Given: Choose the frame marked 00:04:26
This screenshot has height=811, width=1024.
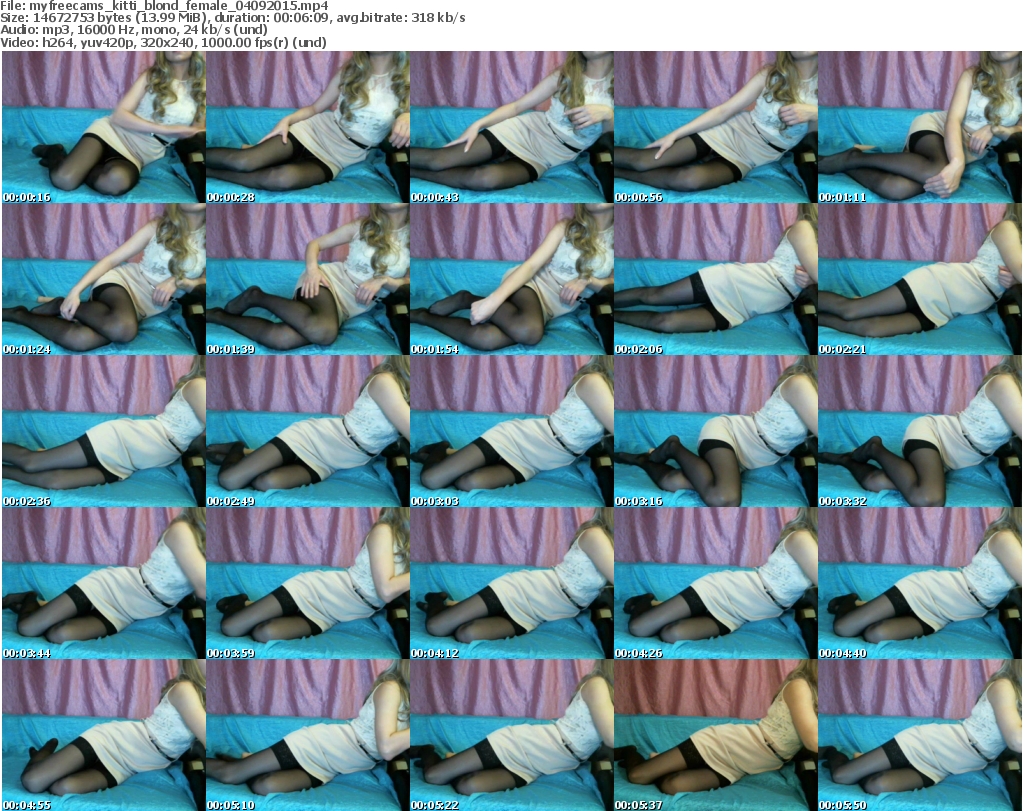Looking at the screenshot, I should 715,584.
